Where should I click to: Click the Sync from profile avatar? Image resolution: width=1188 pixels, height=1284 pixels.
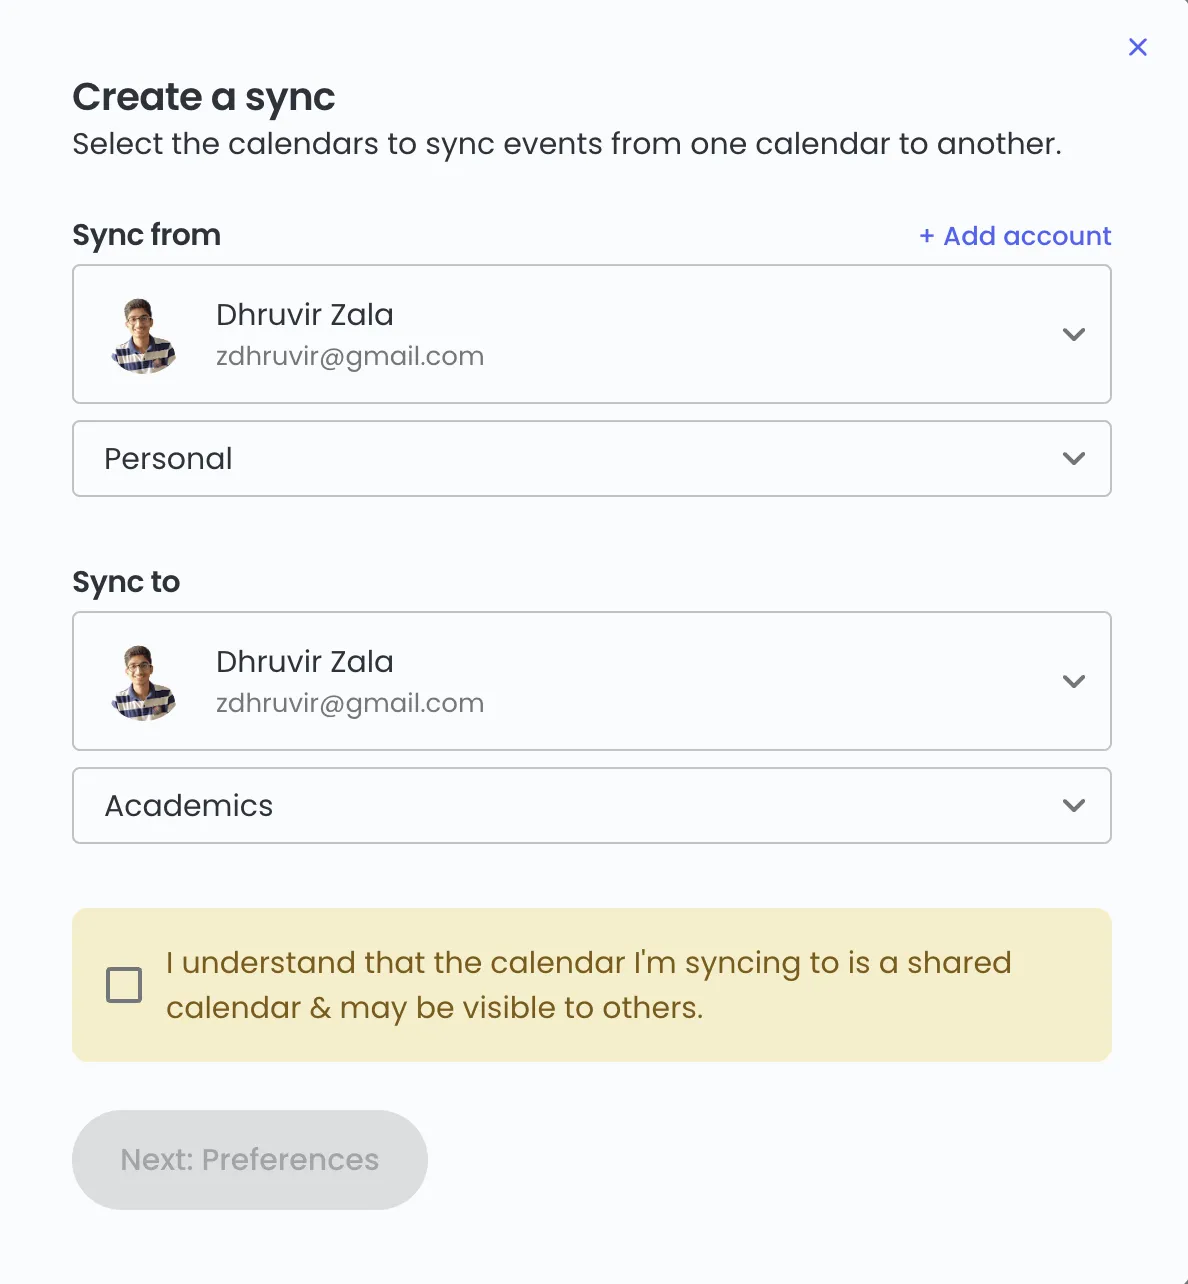coord(144,335)
